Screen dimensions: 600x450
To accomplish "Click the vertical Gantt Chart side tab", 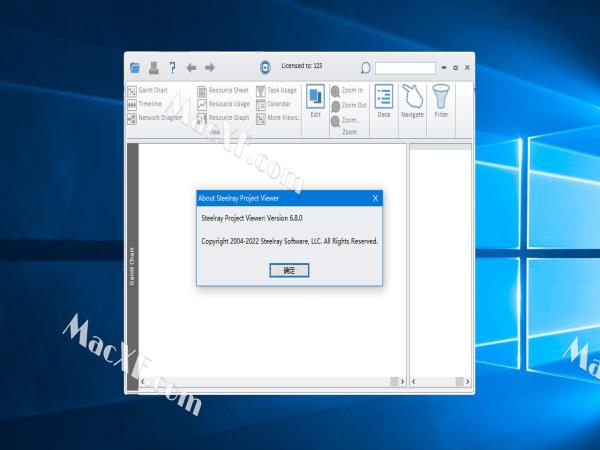I will pyautogui.click(x=132, y=266).
